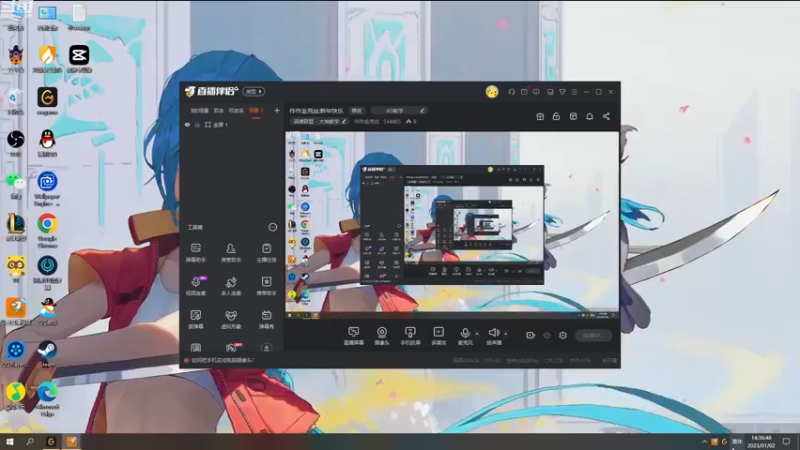This screenshot has width=800, height=450.
Task: Click the 修改 button next to stream title
Action: pyautogui.click(x=357, y=111)
